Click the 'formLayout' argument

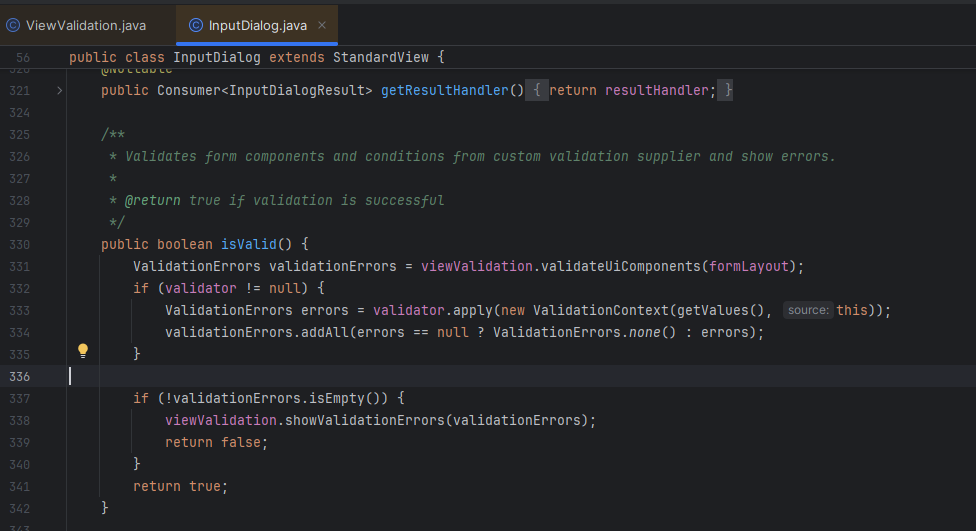pos(749,266)
